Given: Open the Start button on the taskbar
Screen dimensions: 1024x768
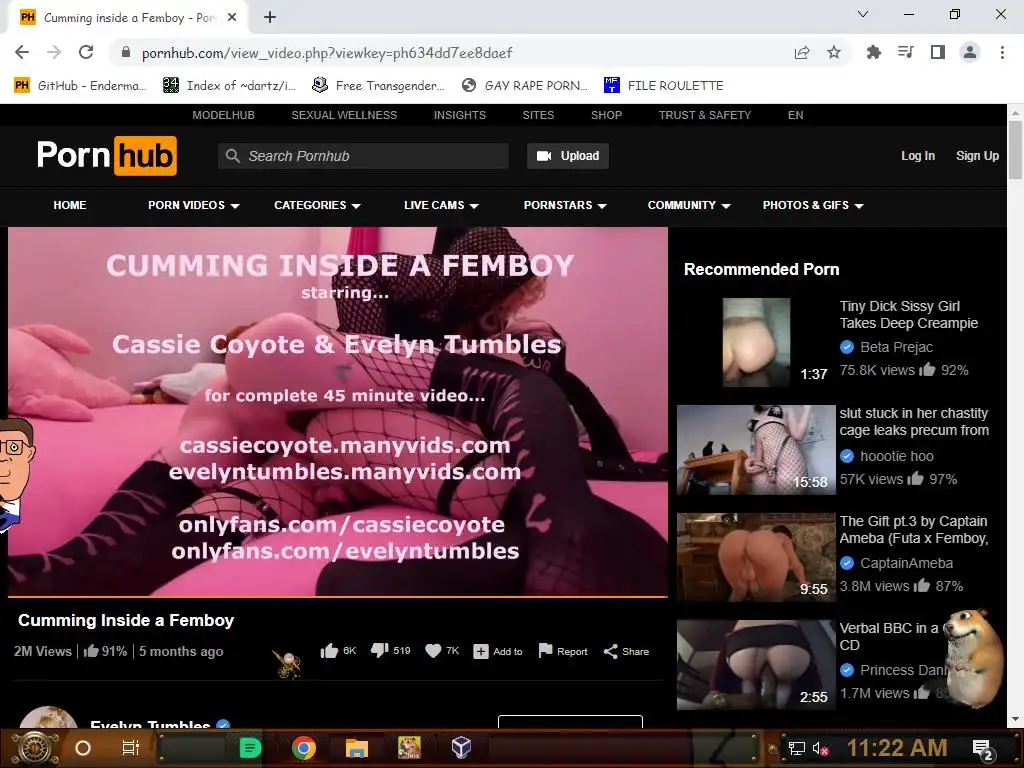Looking at the screenshot, I should (35, 748).
